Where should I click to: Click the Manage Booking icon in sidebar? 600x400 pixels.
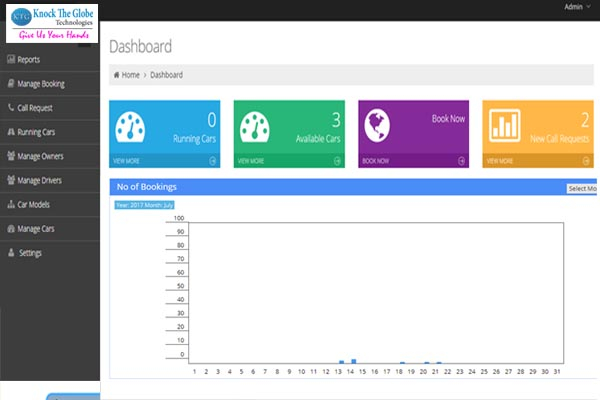point(11,83)
